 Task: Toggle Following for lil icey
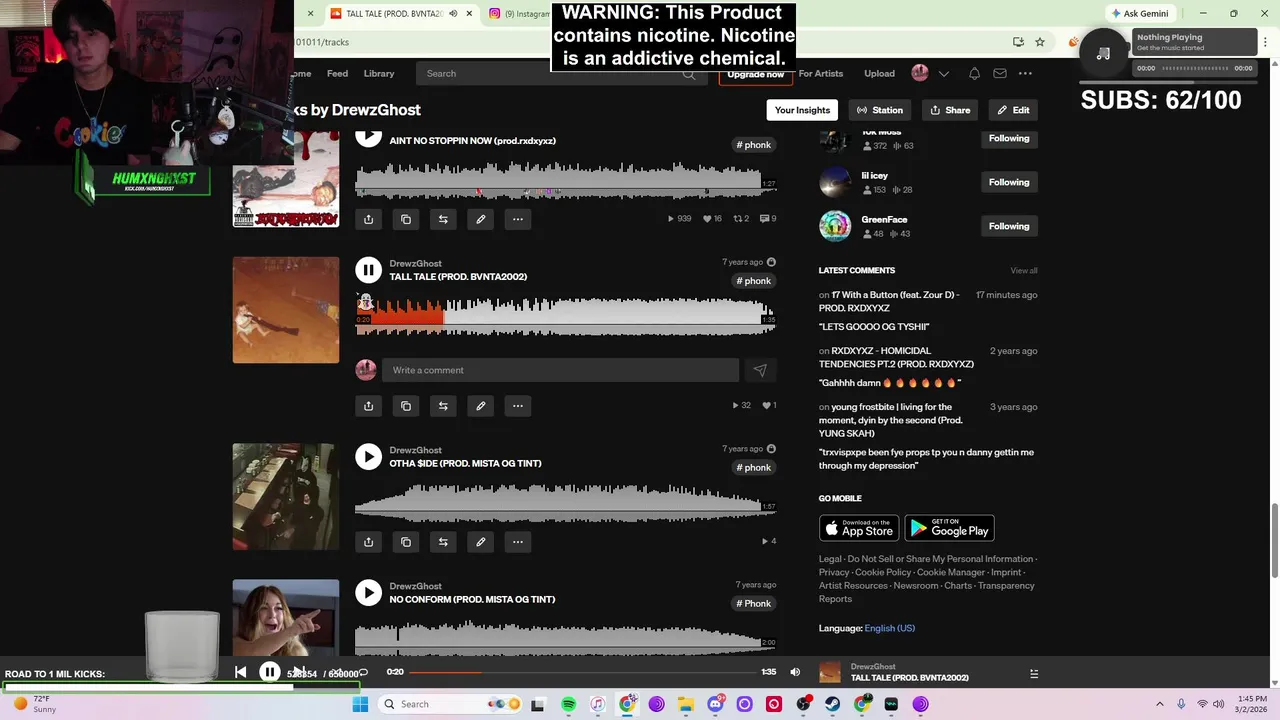[x=1009, y=182]
